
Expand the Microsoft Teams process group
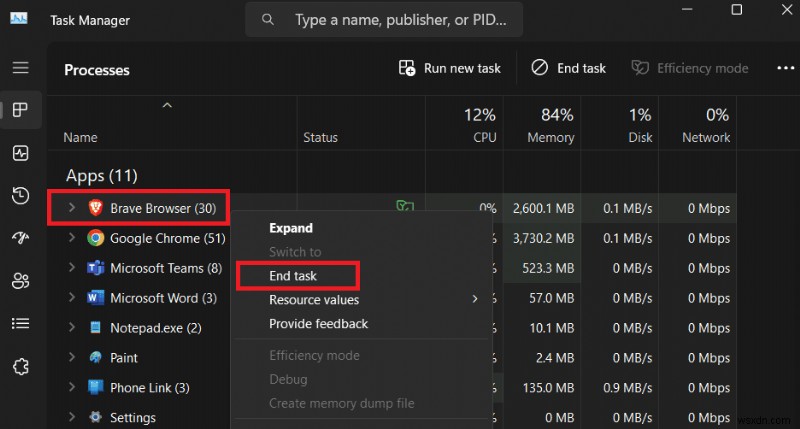tap(71, 267)
